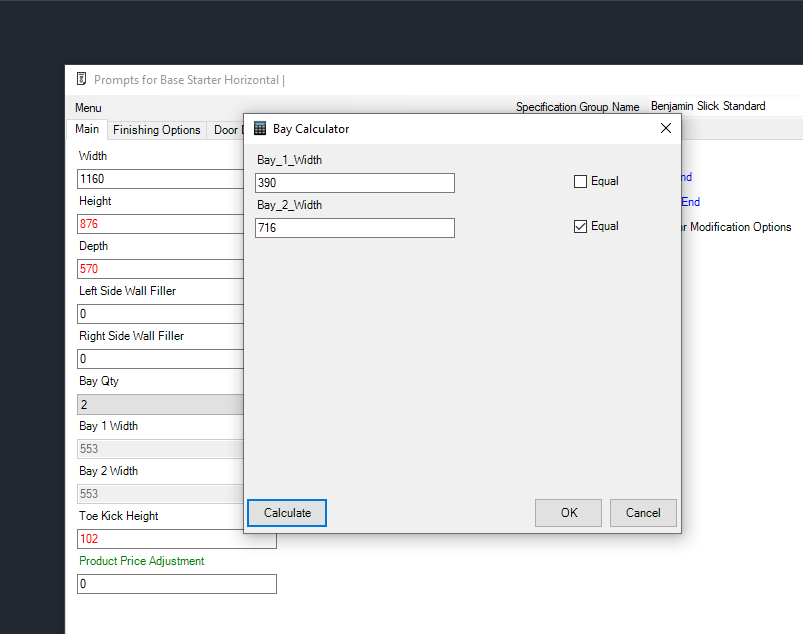Click the Bay_1_Width label

289,160
